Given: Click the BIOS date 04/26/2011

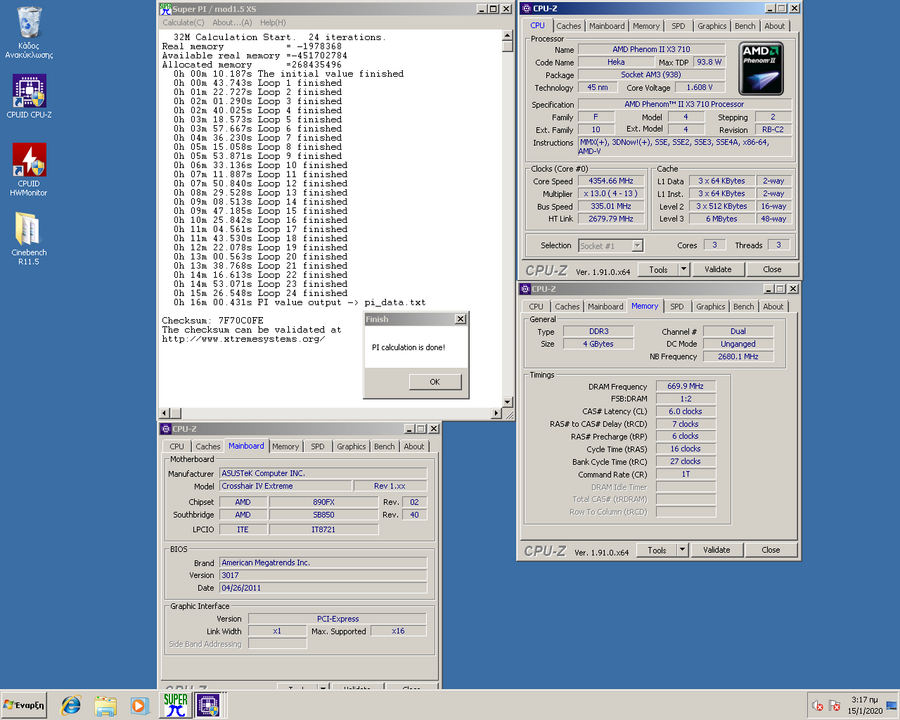Looking at the screenshot, I should (x=323, y=588).
